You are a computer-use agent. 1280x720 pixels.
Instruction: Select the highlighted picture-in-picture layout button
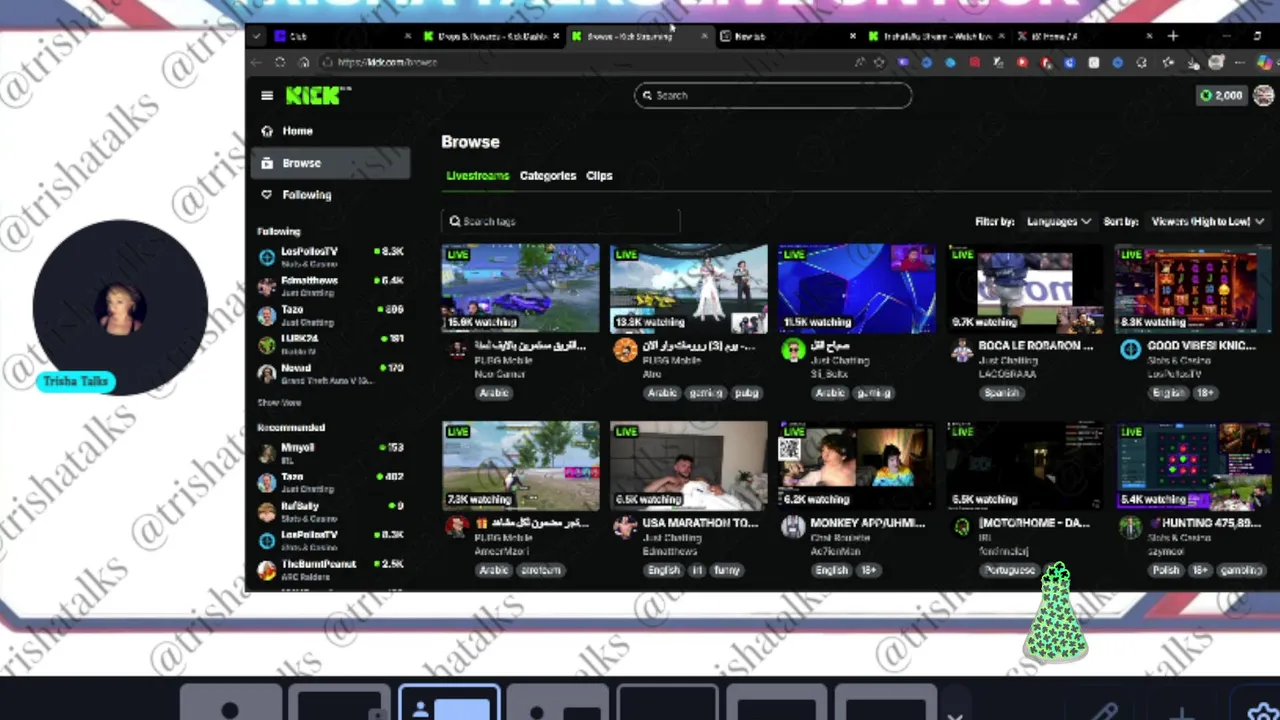point(449,704)
